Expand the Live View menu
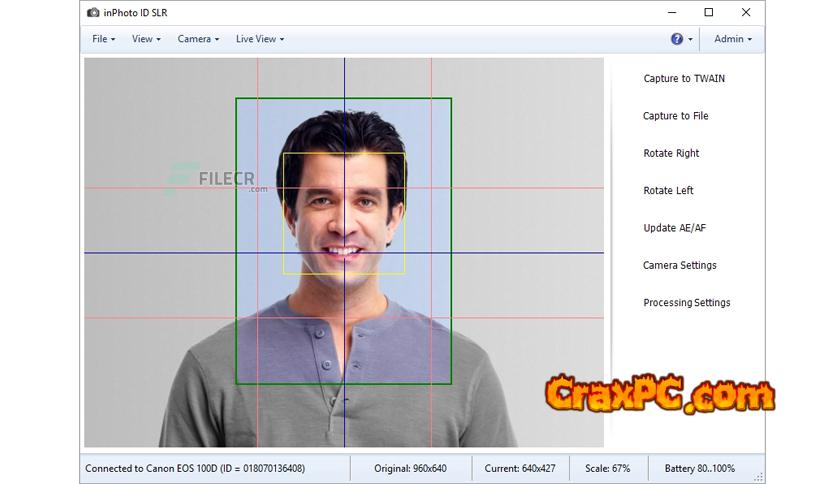This screenshot has height=484, width=836. [260, 39]
